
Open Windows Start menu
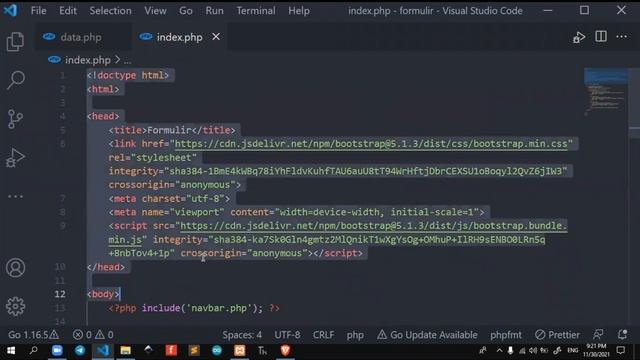coord(11,351)
